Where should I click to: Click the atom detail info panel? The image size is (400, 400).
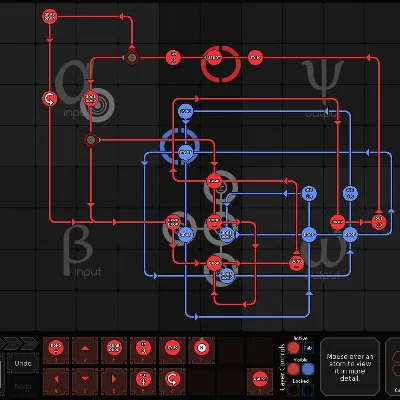click(350, 367)
